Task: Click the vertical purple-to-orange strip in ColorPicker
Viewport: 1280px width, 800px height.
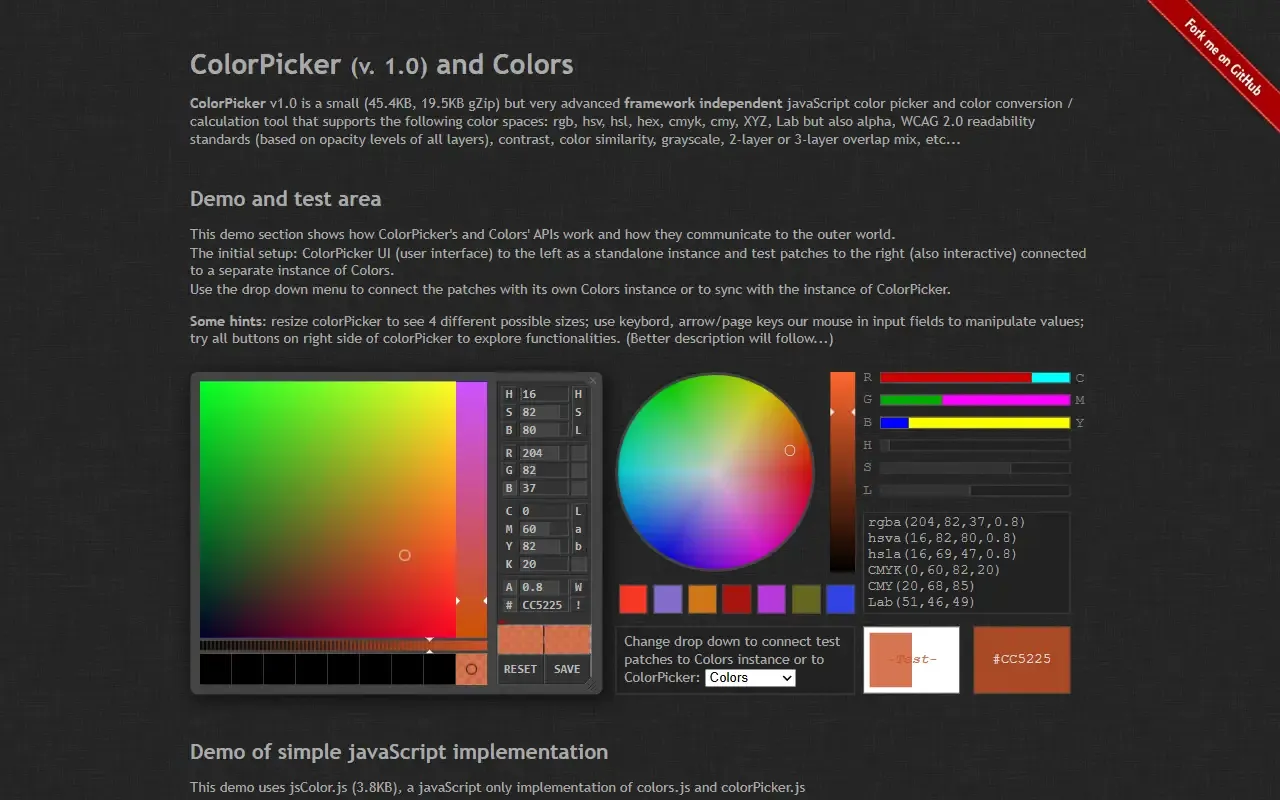Action: tap(472, 509)
